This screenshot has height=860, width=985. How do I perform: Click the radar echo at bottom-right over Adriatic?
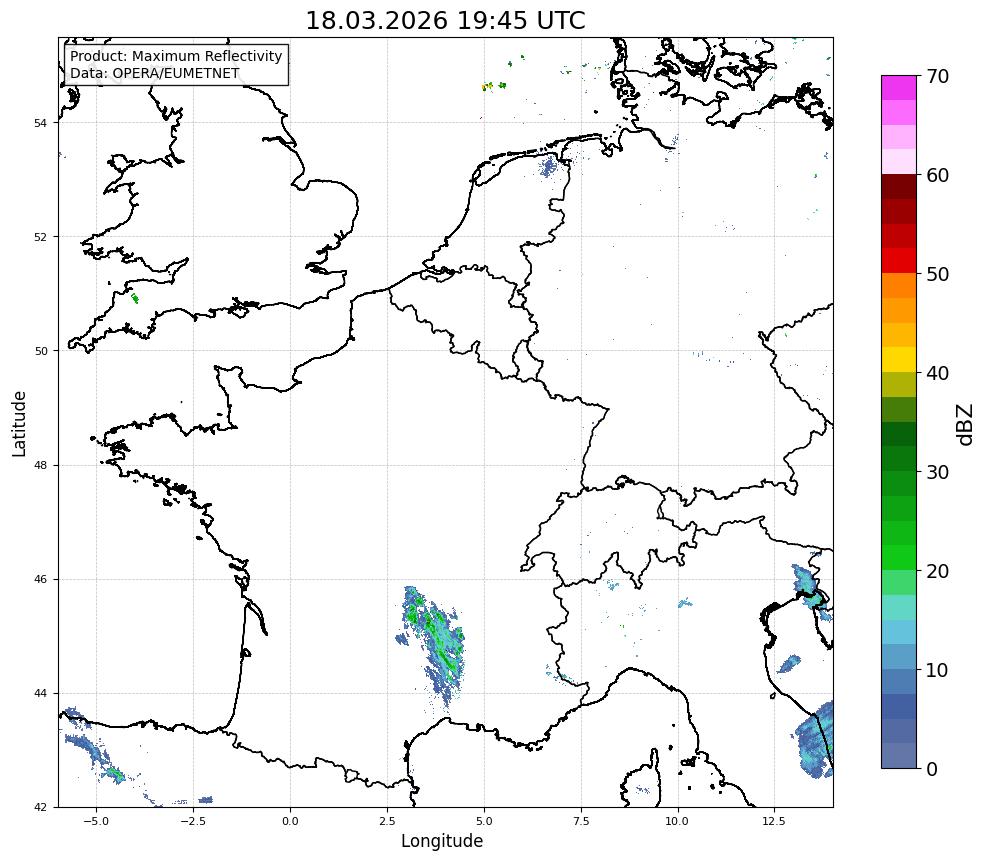[815, 741]
